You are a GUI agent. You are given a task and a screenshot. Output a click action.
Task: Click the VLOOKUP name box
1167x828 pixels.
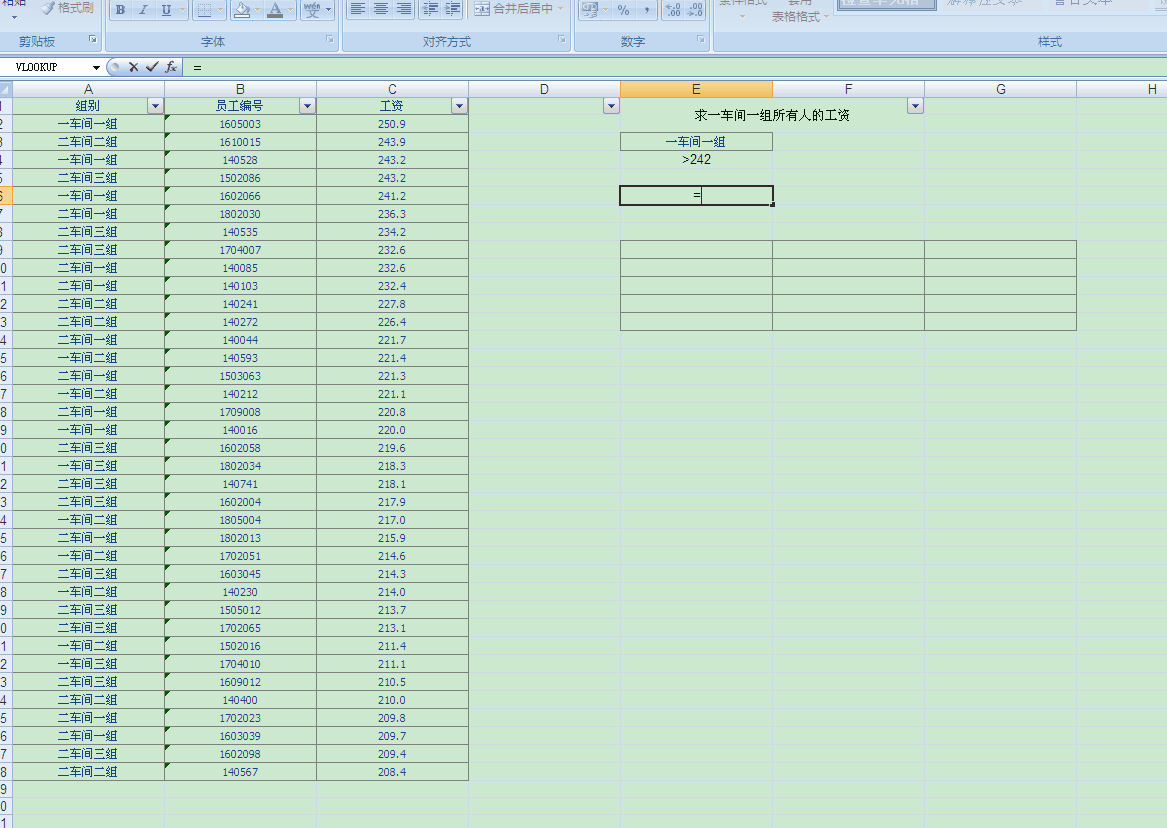click(45, 68)
